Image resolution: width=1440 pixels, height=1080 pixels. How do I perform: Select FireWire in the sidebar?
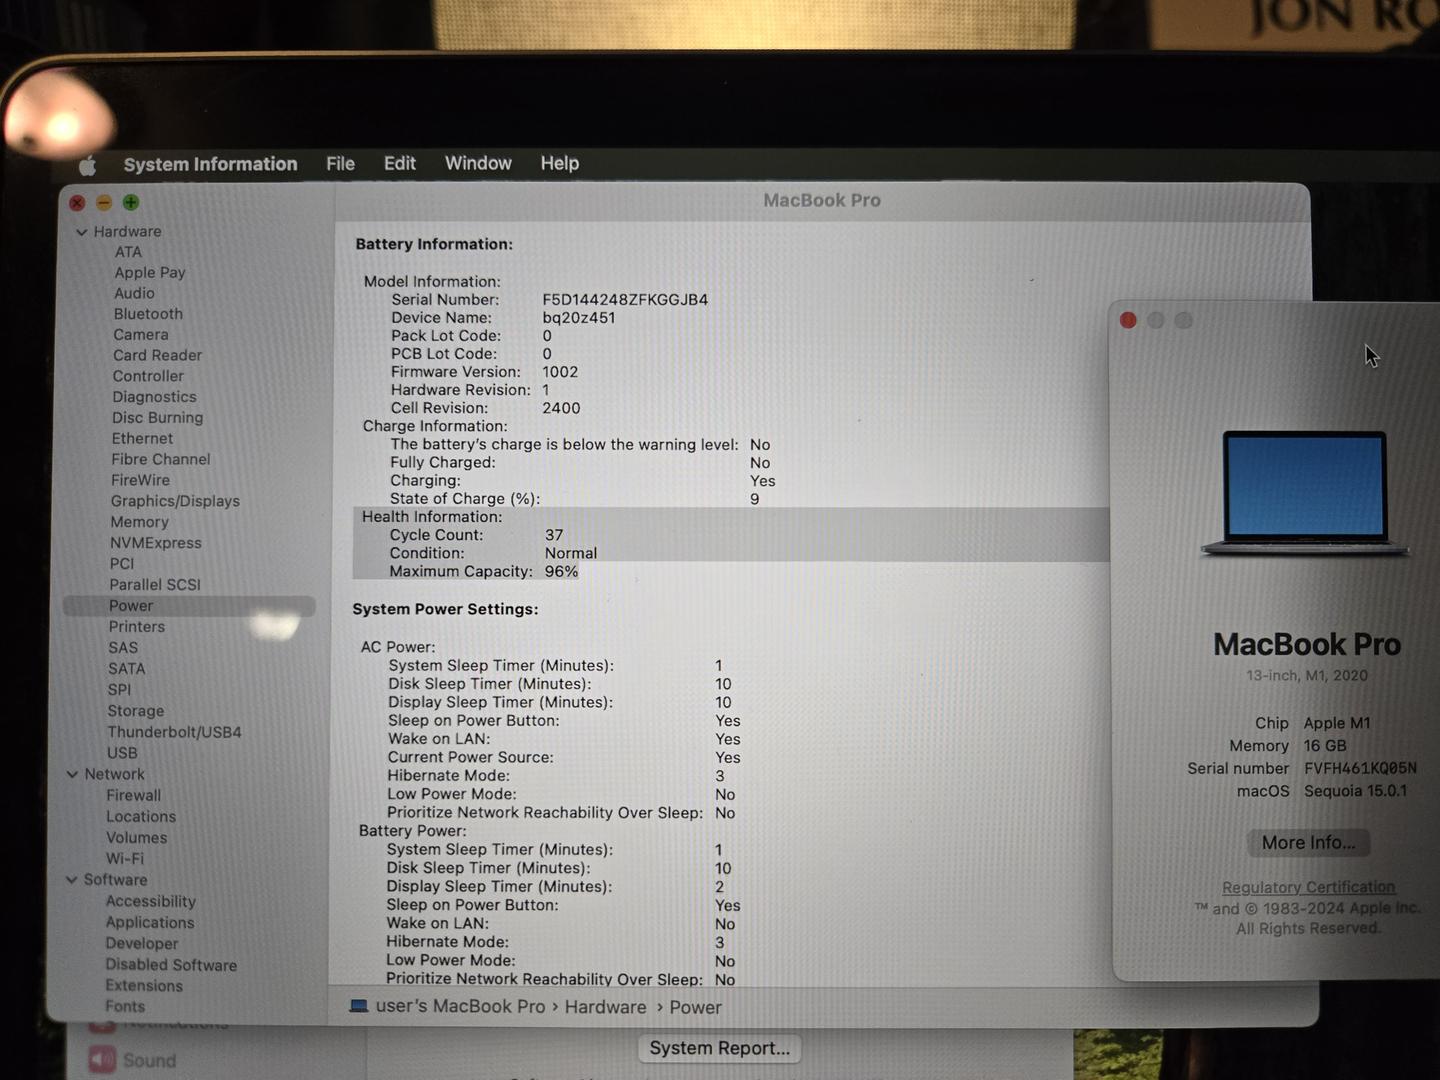coord(140,480)
